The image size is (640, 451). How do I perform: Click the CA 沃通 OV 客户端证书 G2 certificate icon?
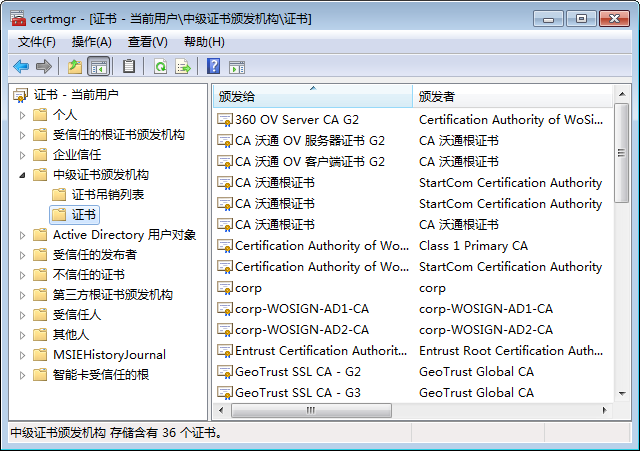pyautogui.click(x=224, y=162)
